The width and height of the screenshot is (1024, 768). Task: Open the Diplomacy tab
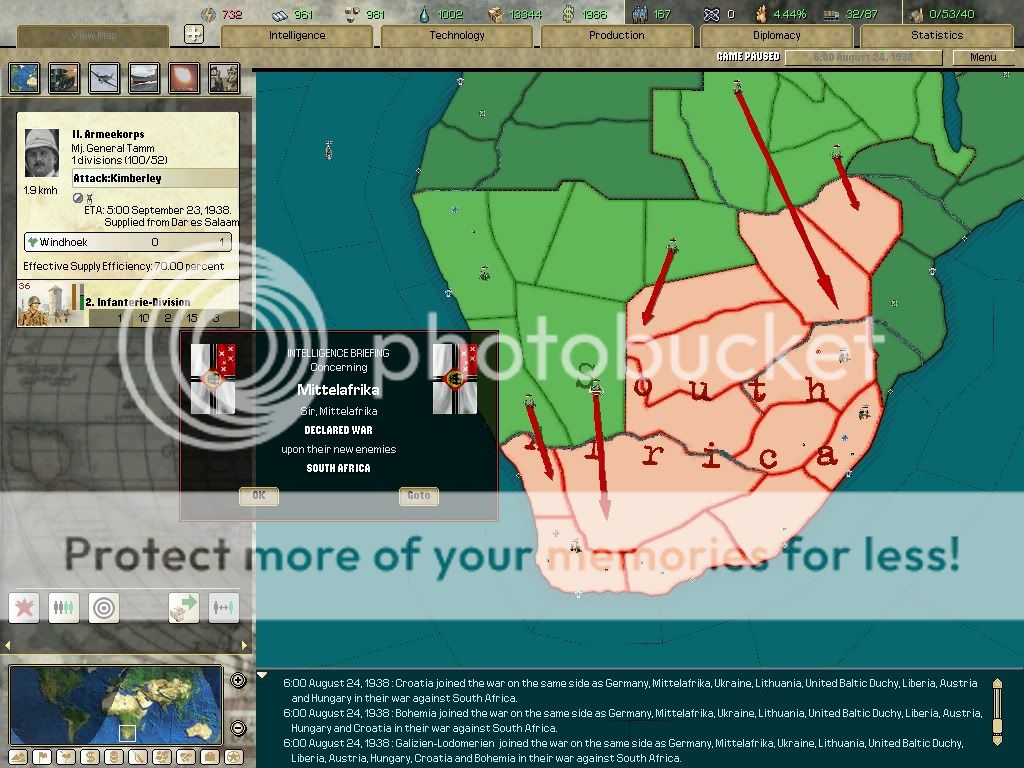click(x=776, y=35)
